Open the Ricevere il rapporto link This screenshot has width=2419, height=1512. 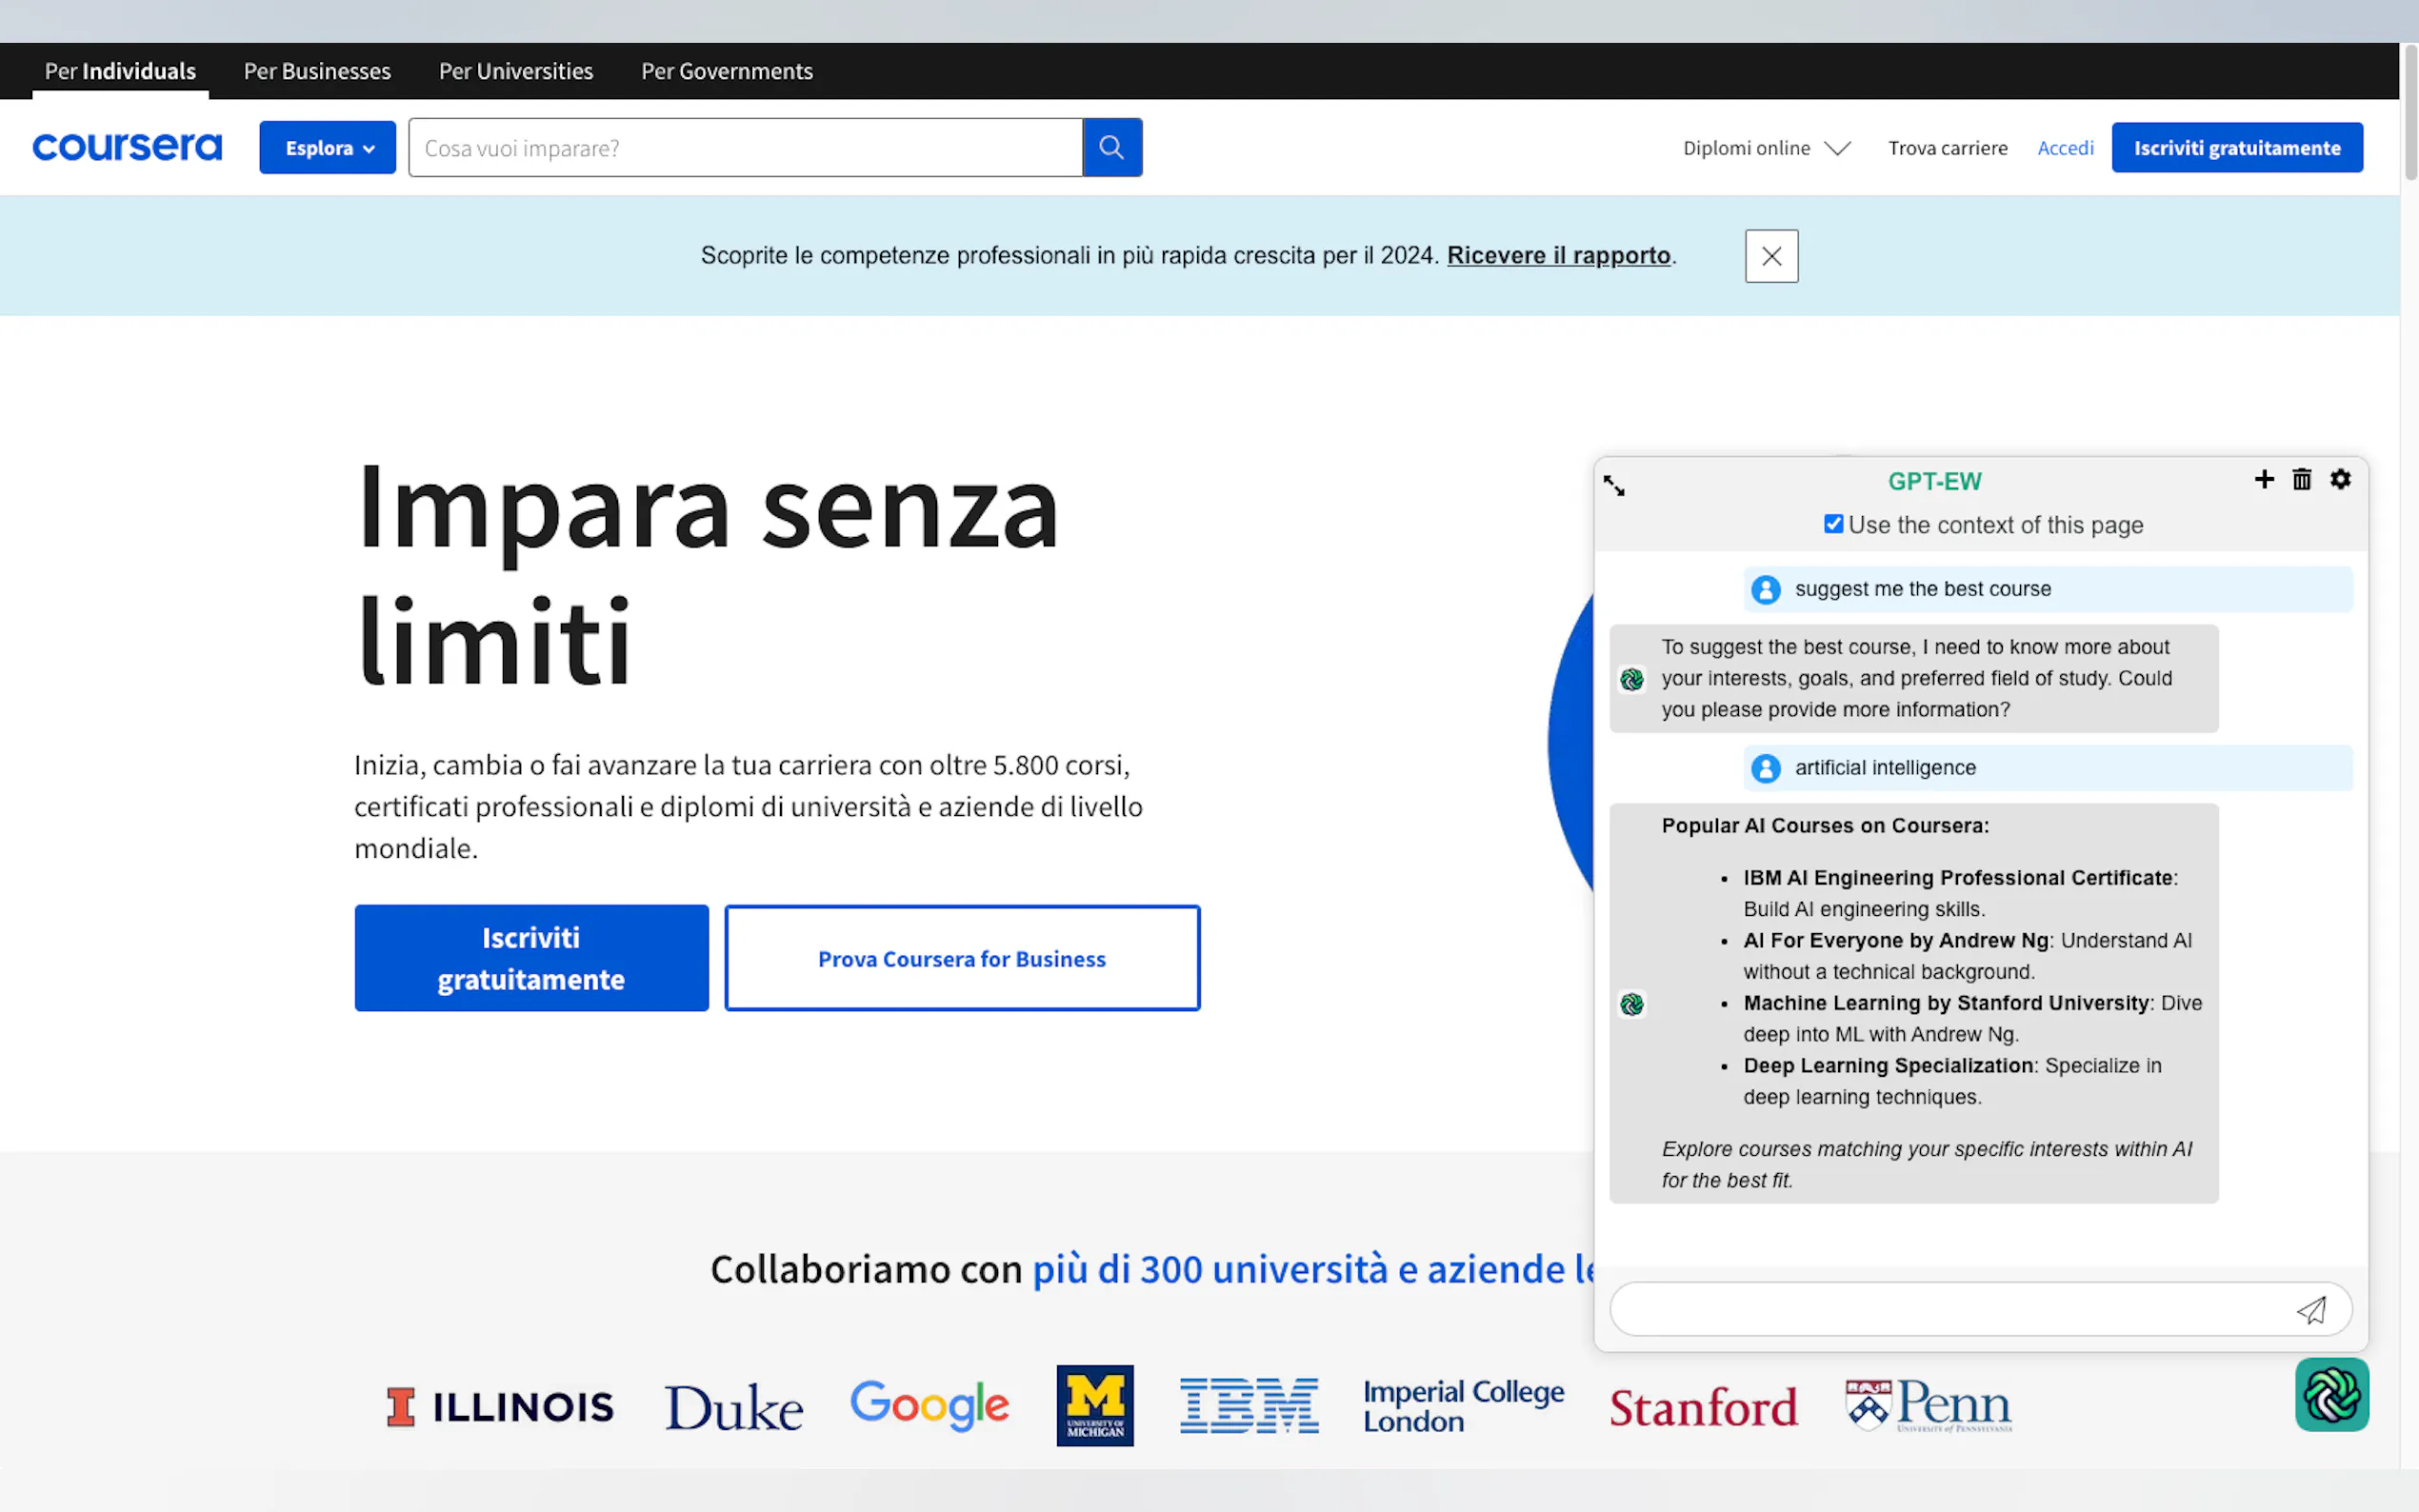point(1558,256)
